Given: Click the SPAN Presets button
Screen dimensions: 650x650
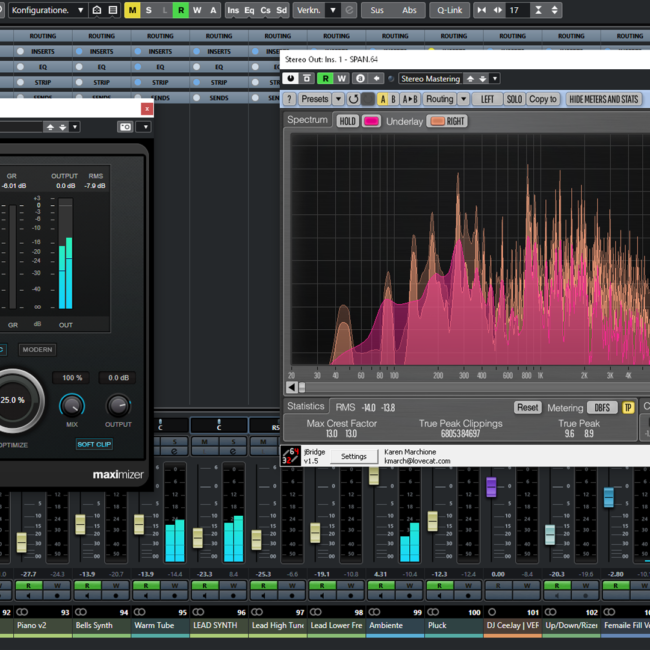Looking at the screenshot, I should (315, 99).
